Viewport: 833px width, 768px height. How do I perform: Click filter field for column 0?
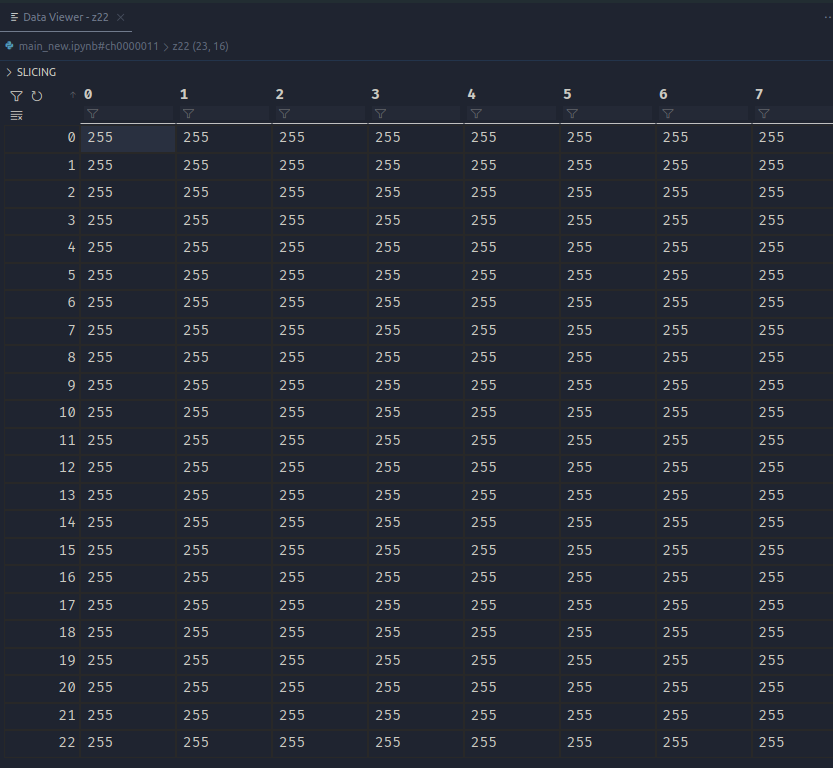pyautogui.click(x=128, y=114)
